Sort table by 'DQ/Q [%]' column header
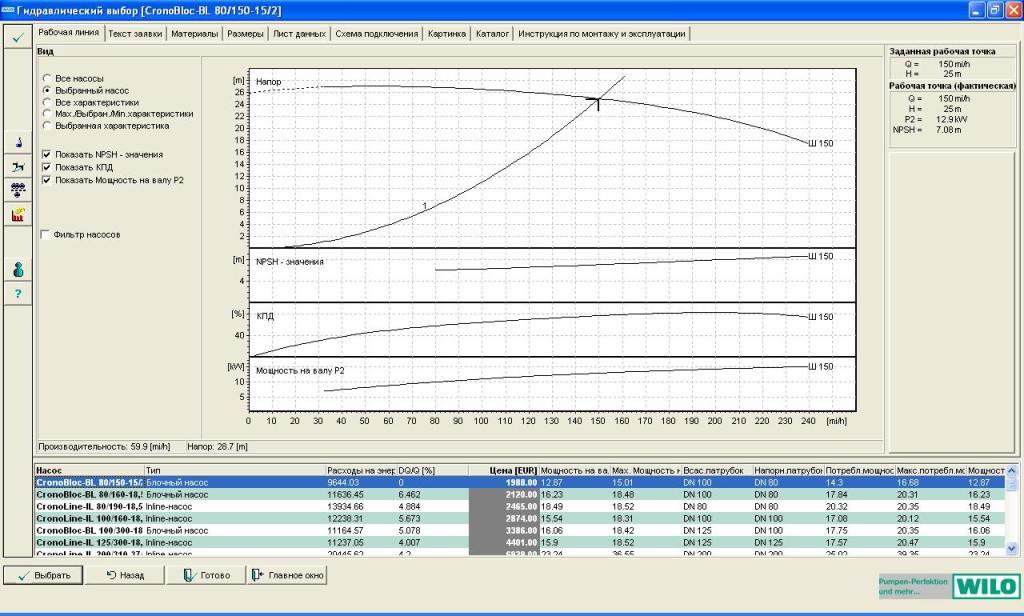Screen dimensions: 1024x616 tap(432, 470)
